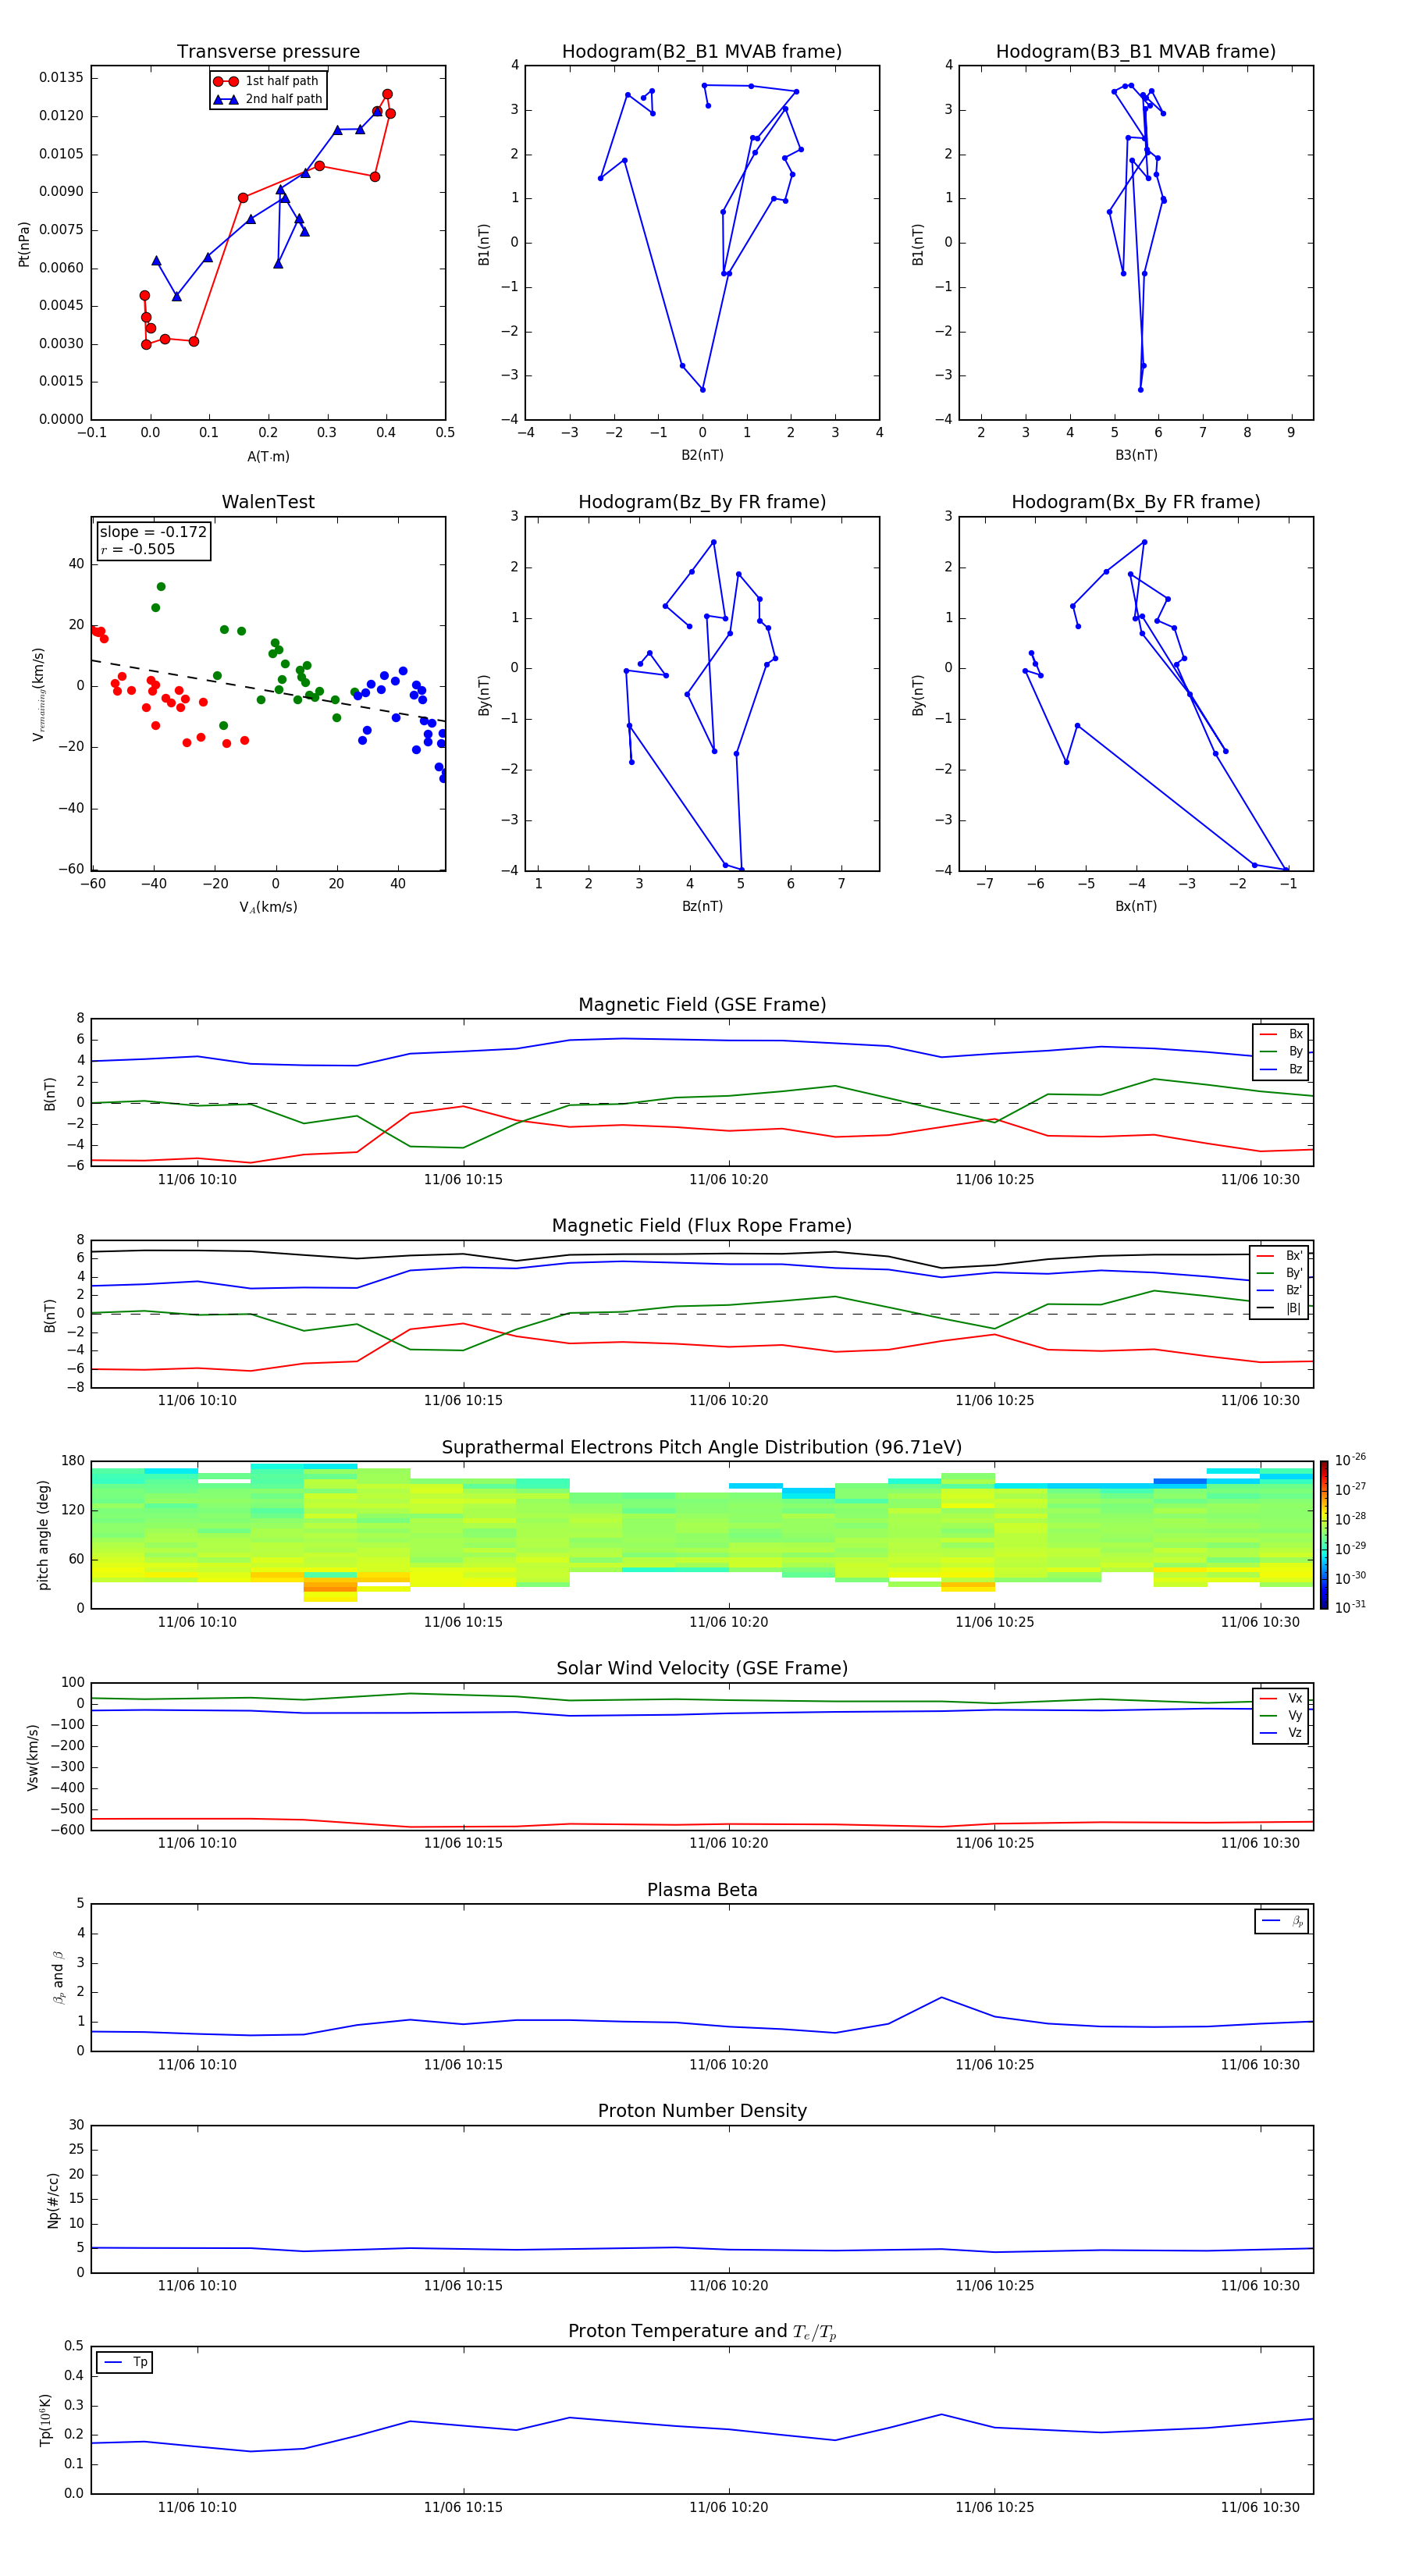Click the 10^-31 label on the colorbar
Viewport: 1405px width, 2576px height.
click(1350, 1607)
